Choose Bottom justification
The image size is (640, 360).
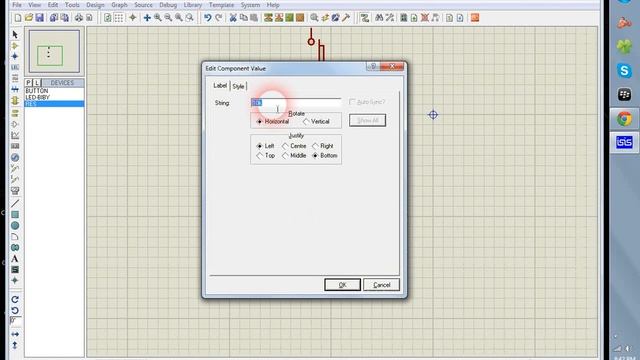(325, 156)
